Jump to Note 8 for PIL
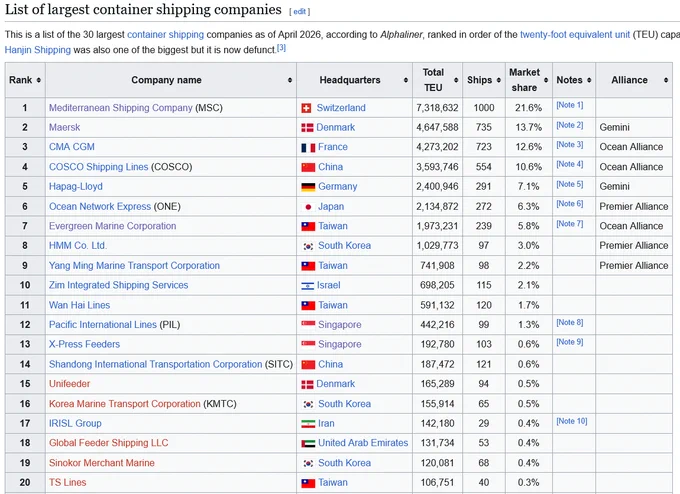This screenshot has height=494, width=680. (569, 323)
